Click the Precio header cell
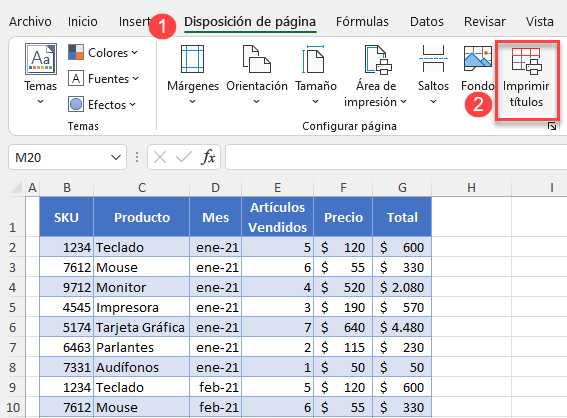Screen dimensions: 567x418 [343, 217]
